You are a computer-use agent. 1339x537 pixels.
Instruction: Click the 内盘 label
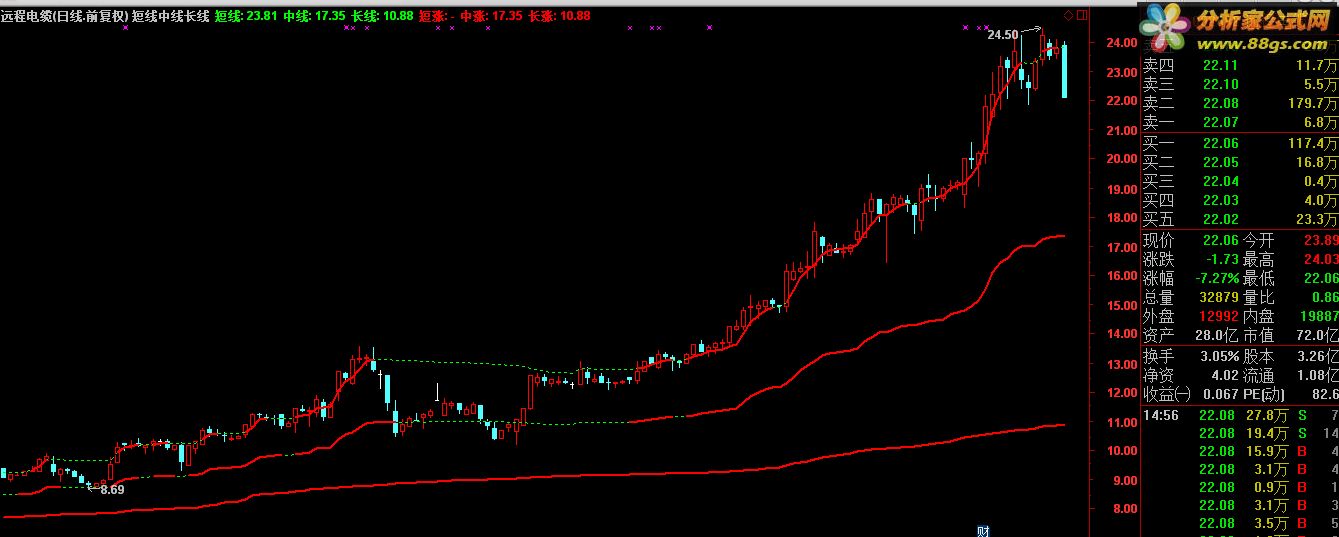click(1259, 316)
